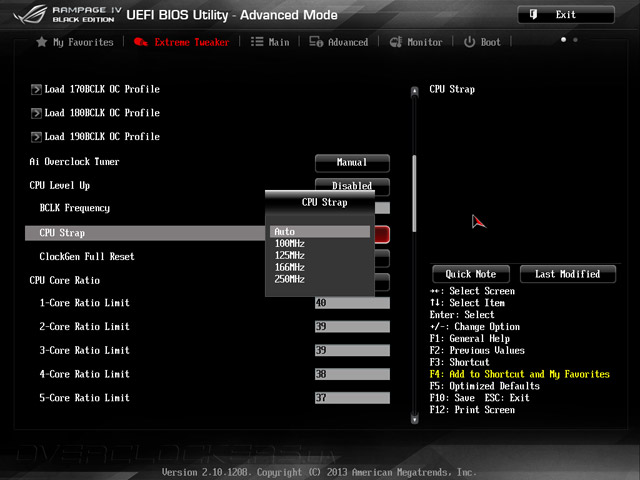640x480 pixels.
Task: Click the F12: Print Screen hint
Action: [x=472, y=409]
